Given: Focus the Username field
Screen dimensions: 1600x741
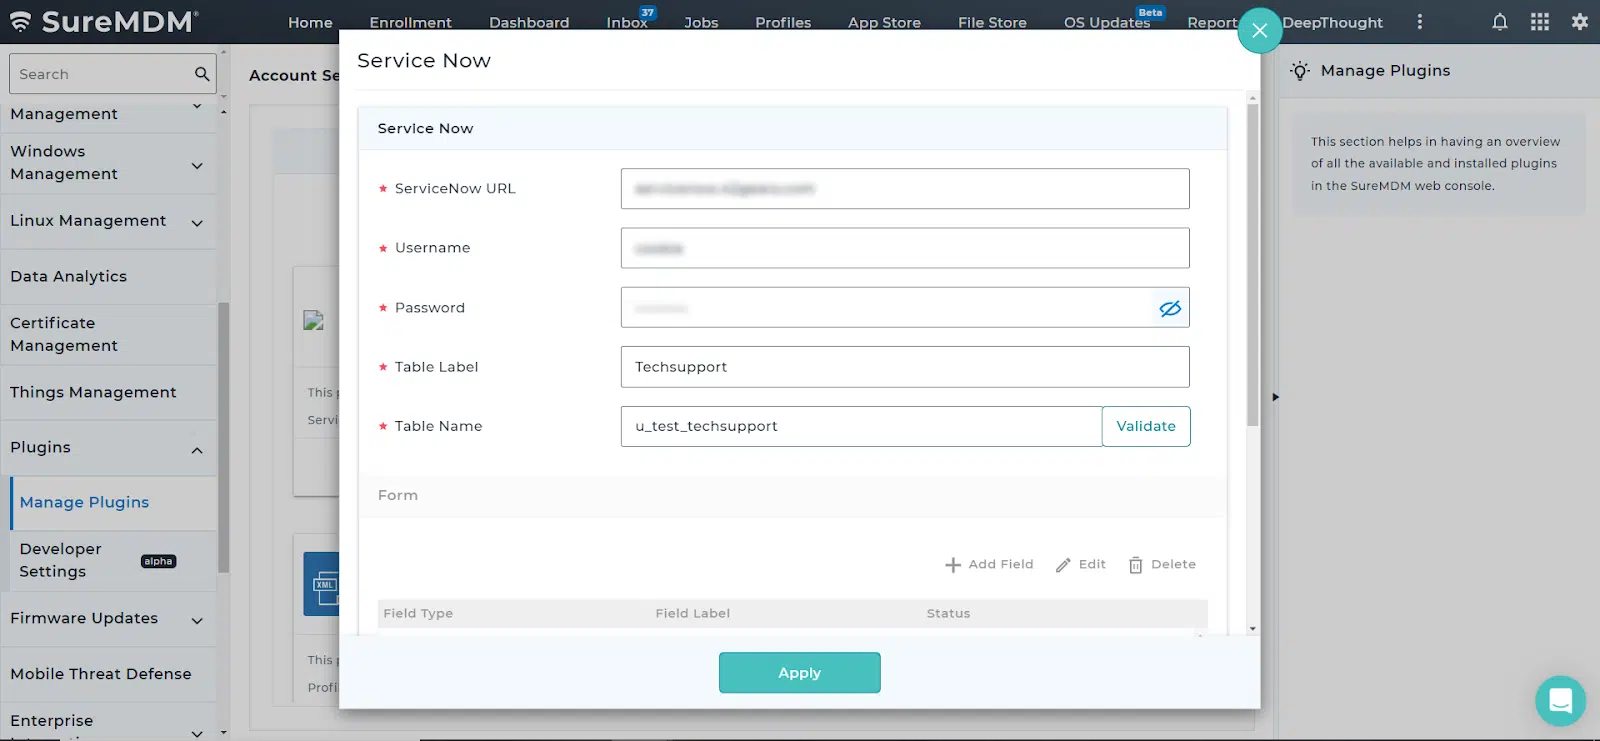Looking at the screenshot, I should coord(905,248).
